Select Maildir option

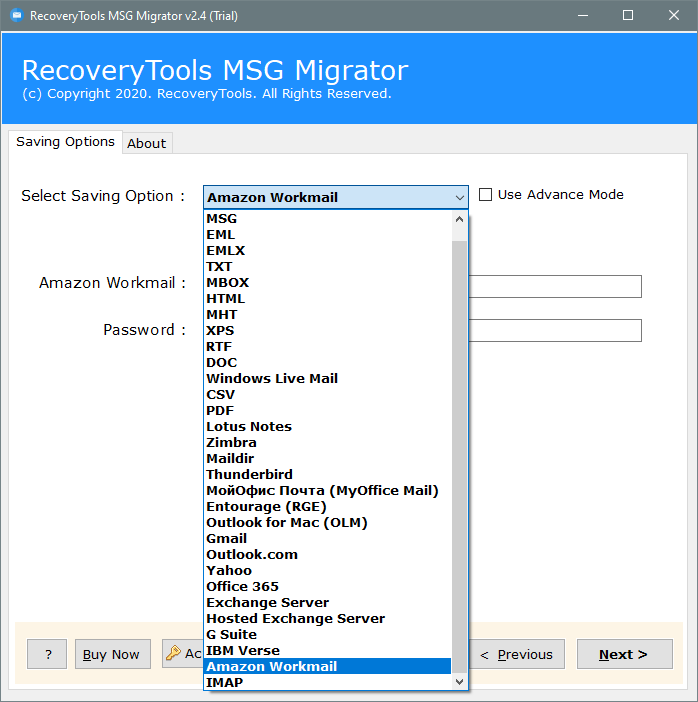pos(328,458)
